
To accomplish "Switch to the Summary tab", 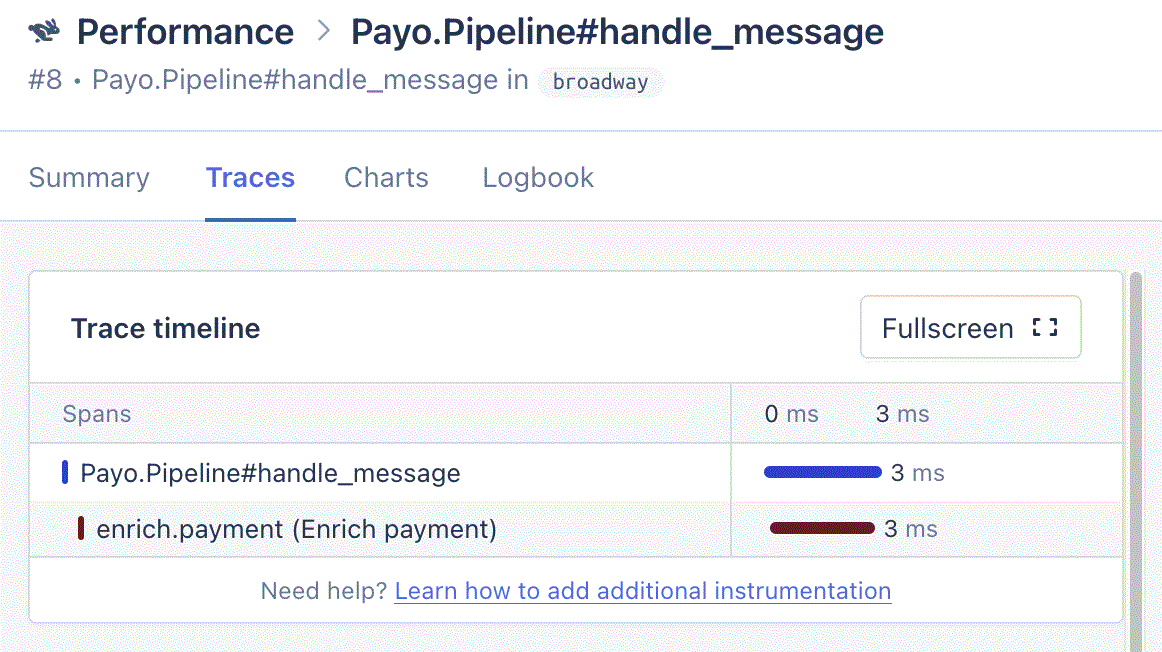I will (89, 178).
